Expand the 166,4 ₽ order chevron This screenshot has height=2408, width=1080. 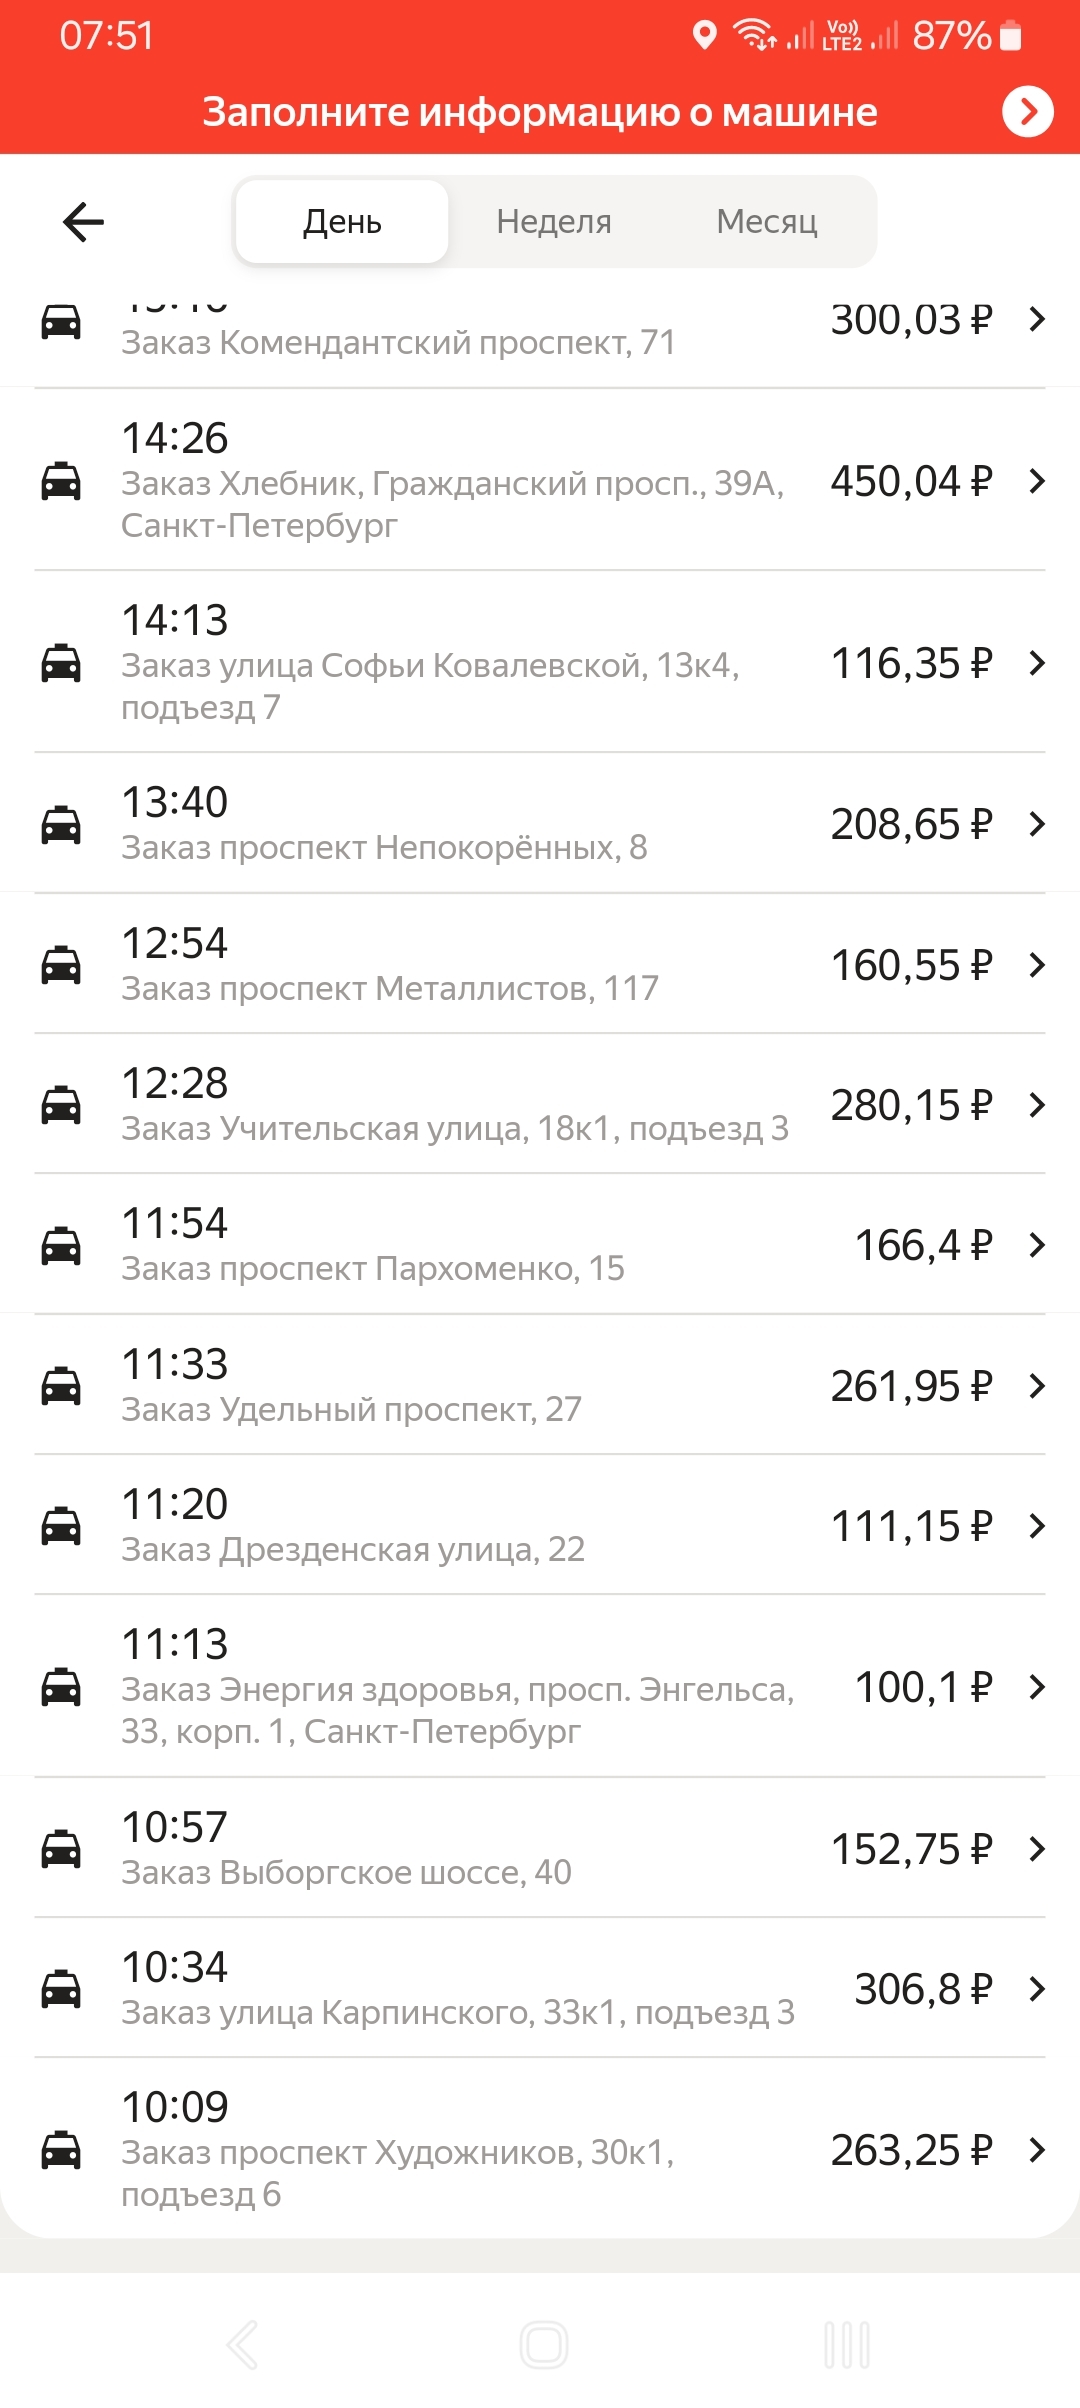coord(1037,1245)
